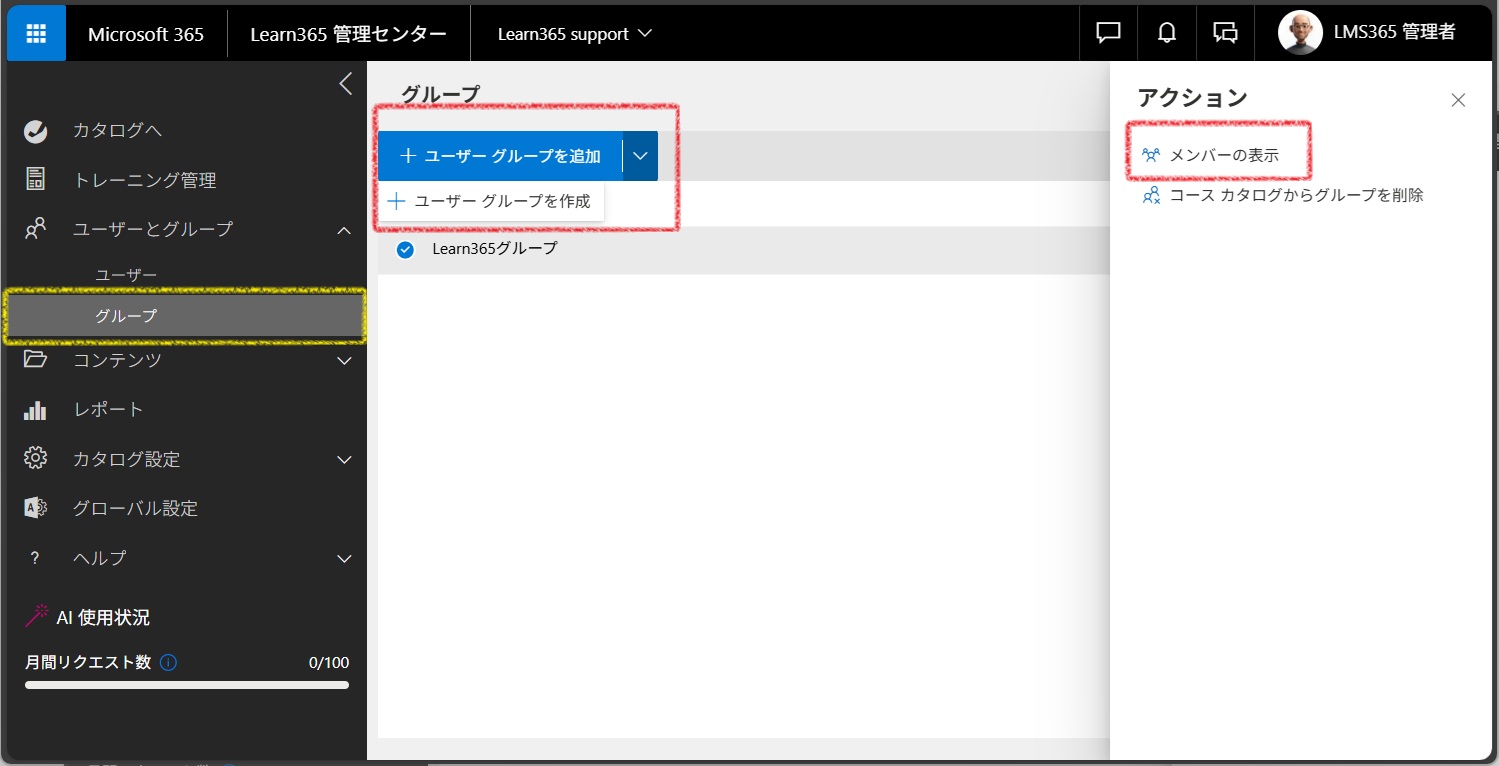1499x766 pixels.
Task: Click the plus icon on ユーザー グループを作成
Action: [x=396, y=201]
